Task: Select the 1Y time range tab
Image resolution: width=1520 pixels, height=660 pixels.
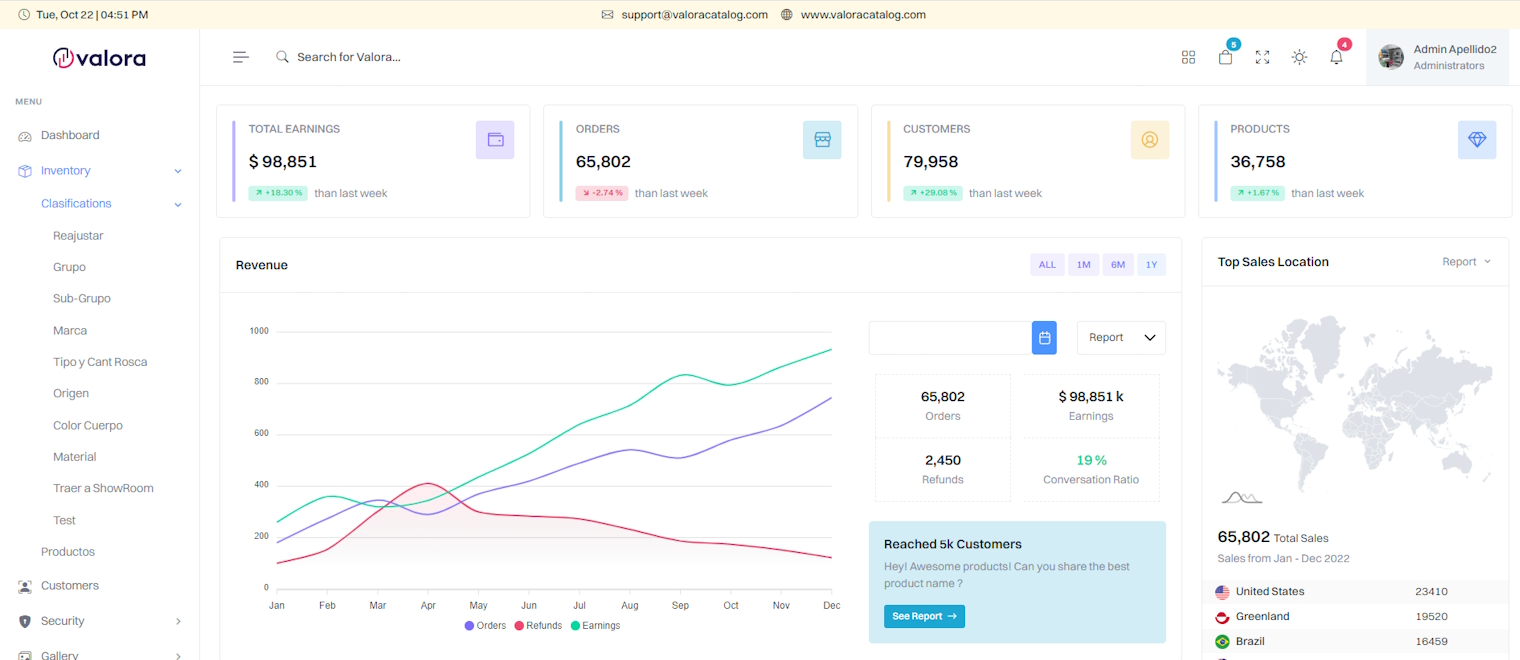Action: (x=1151, y=264)
